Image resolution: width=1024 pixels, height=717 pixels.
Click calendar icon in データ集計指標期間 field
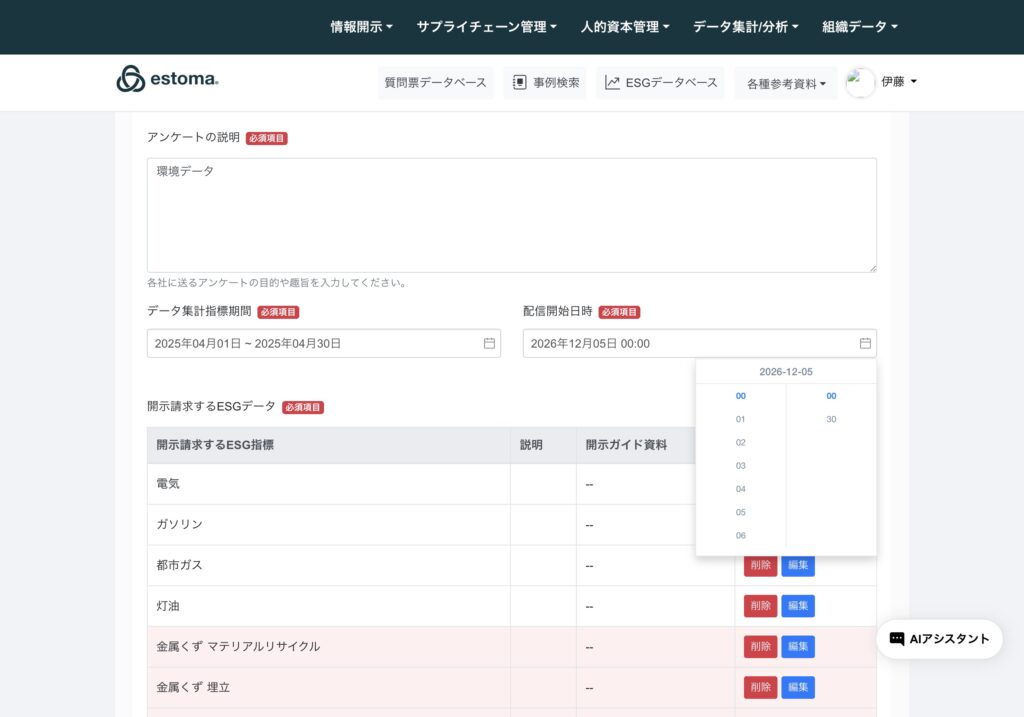click(x=489, y=343)
